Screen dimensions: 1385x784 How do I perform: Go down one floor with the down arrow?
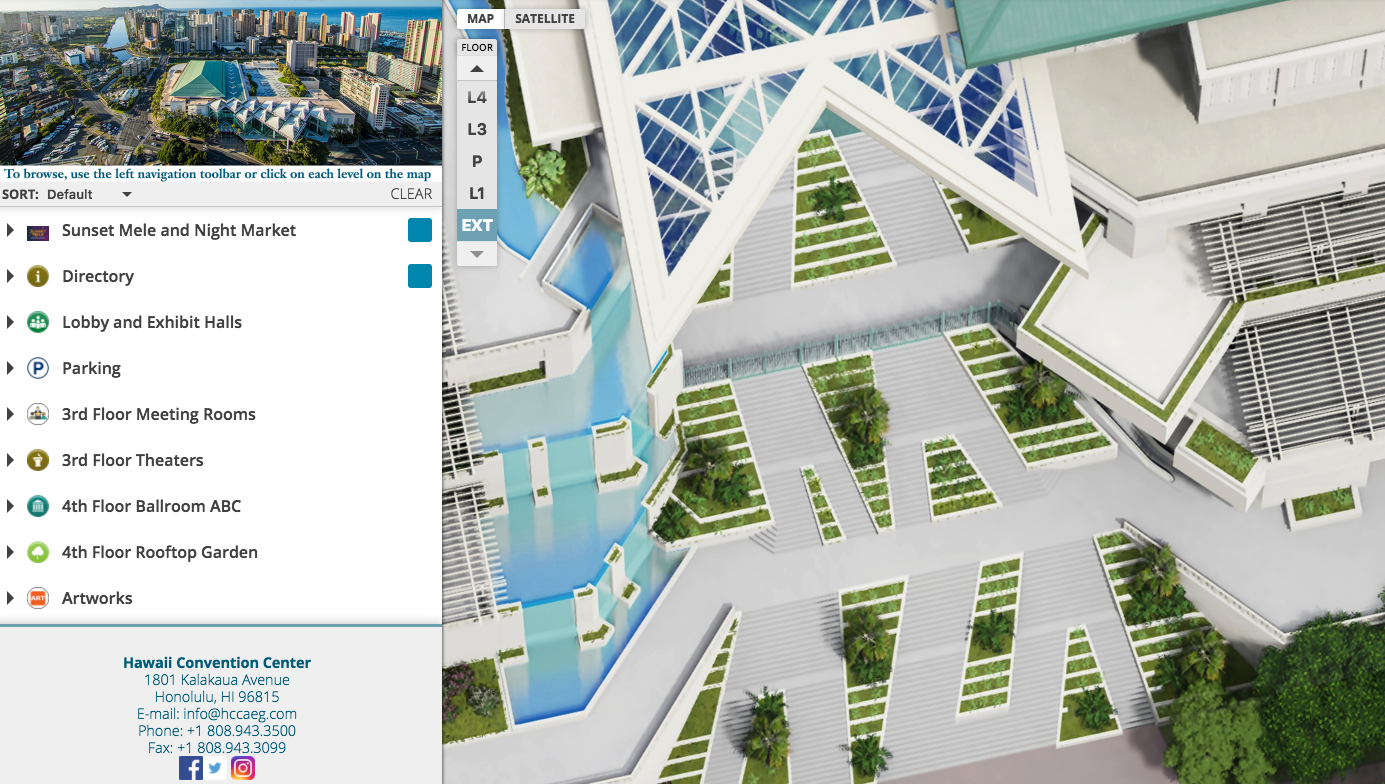477,254
